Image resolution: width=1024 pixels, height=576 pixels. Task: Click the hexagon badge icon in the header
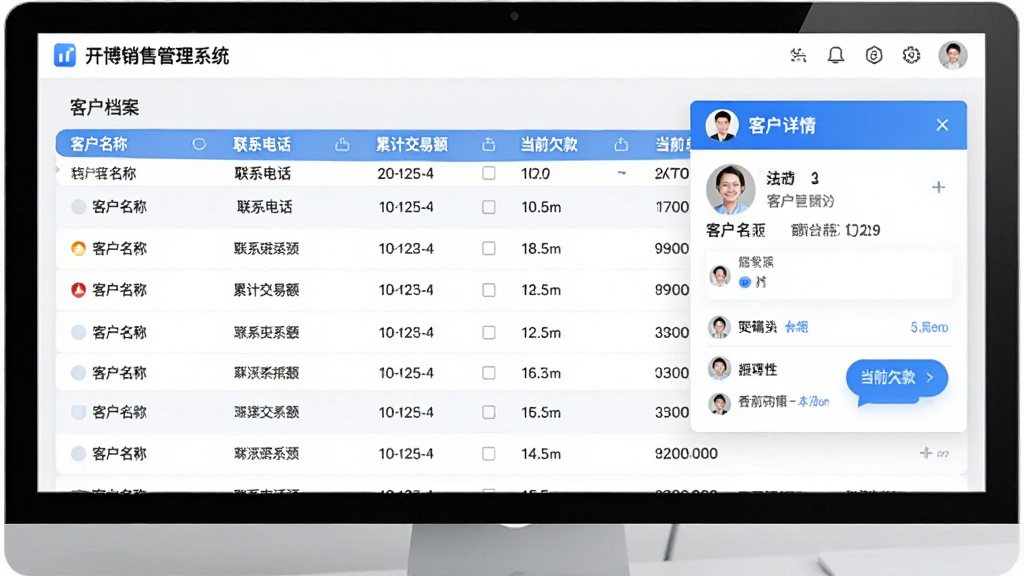tap(874, 56)
